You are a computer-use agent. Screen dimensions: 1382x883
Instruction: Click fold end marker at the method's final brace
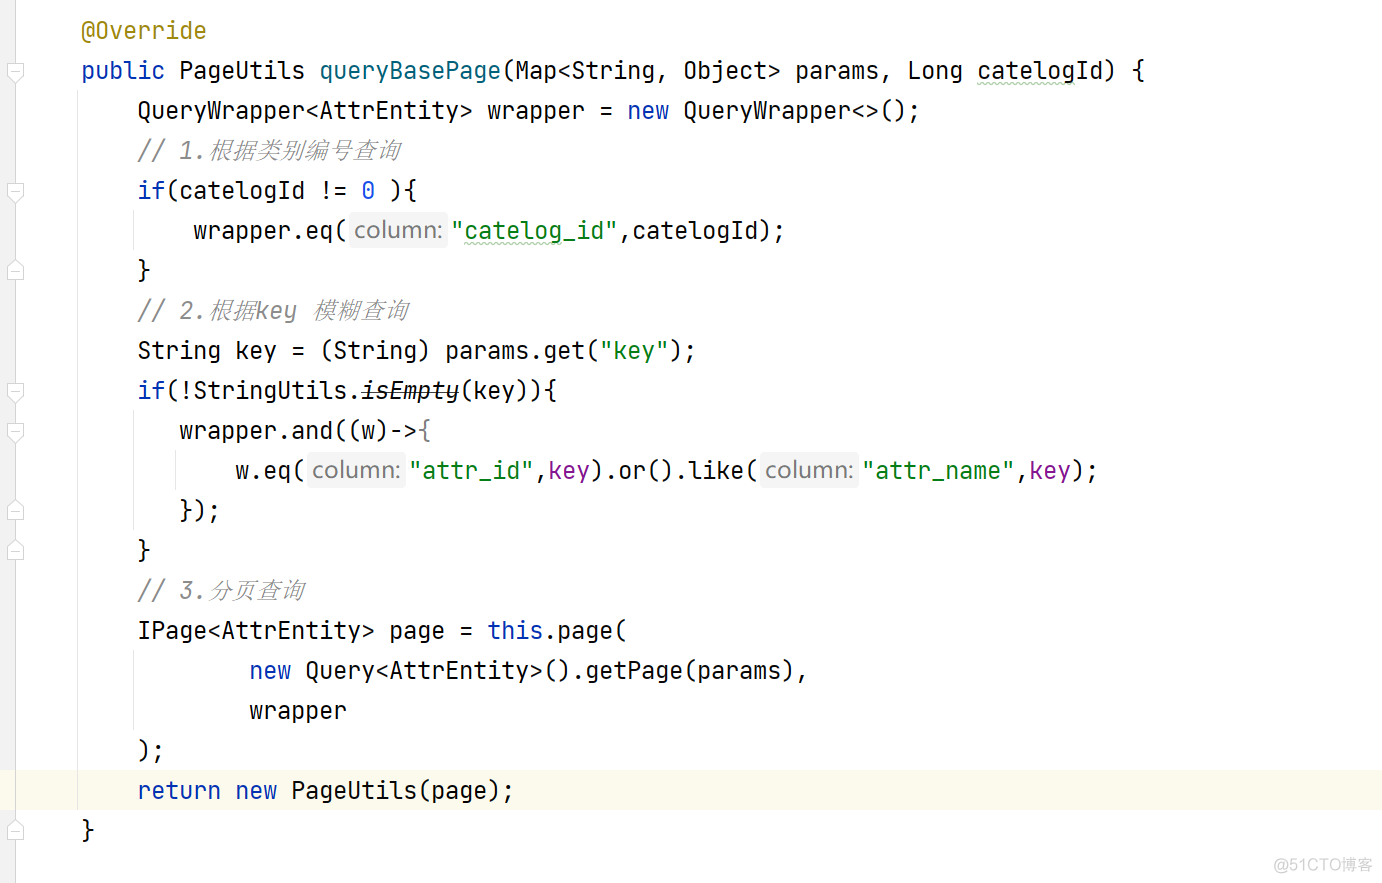tap(15, 830)
